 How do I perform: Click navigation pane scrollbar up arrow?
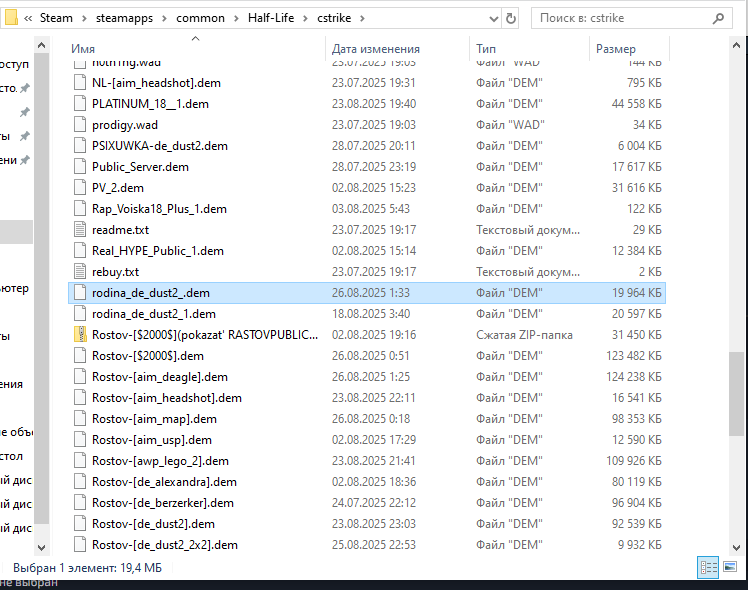point(42,46)
